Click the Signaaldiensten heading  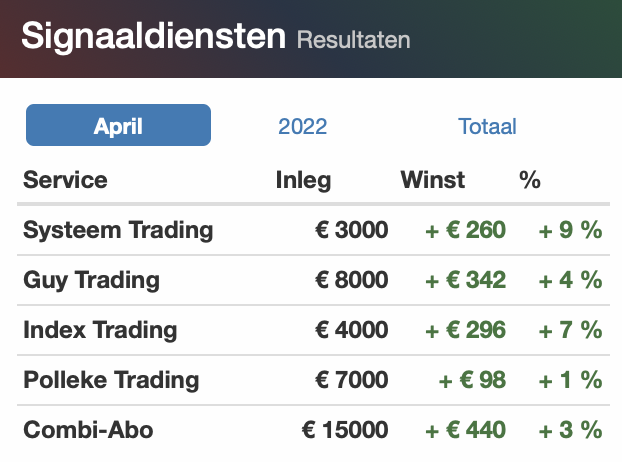(x=154, y=36)
